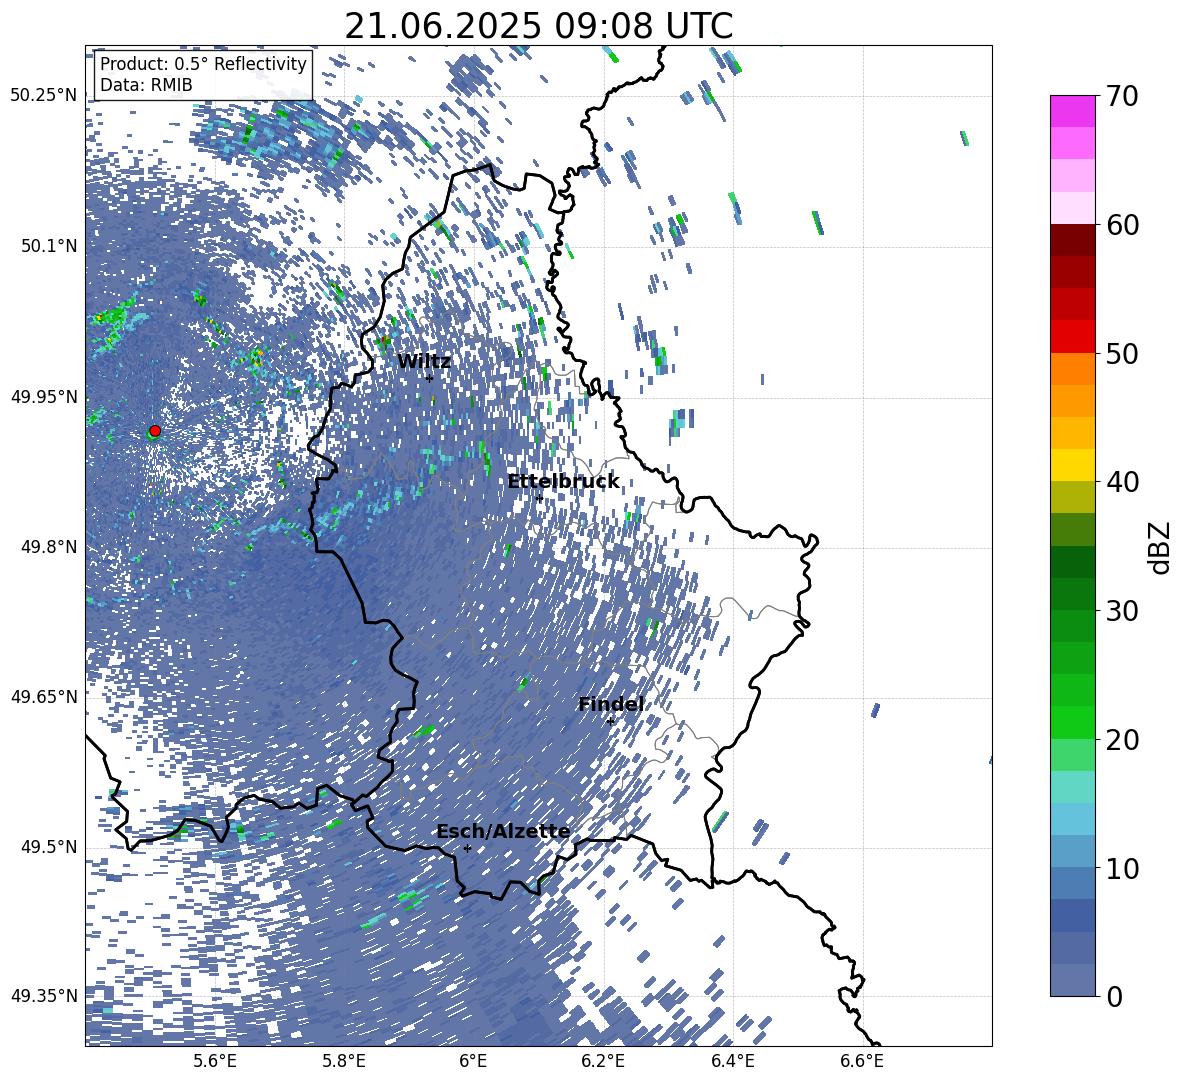This screenshot has width=1184, height=1081.
Task: Click the 6°E longitude label
Action: [x=473, y=1061]
